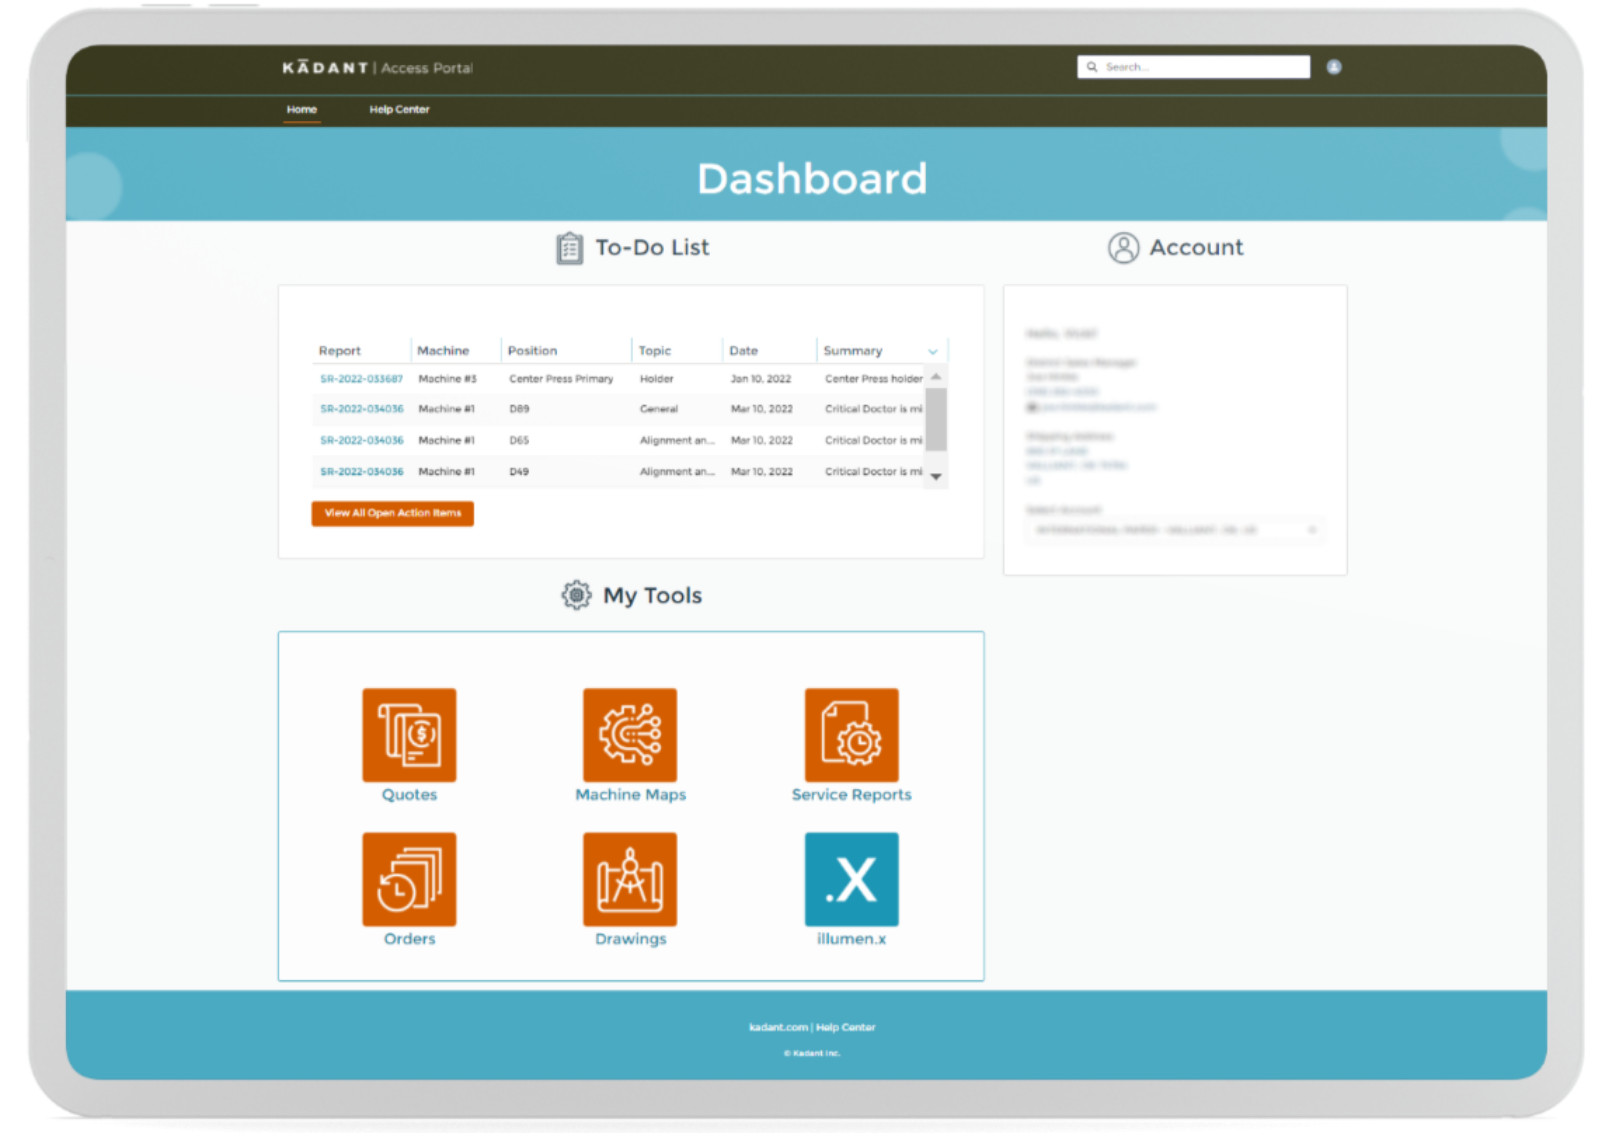
Task: Open SR-2022-034036 report in D89 row
Action: point(361,409)
